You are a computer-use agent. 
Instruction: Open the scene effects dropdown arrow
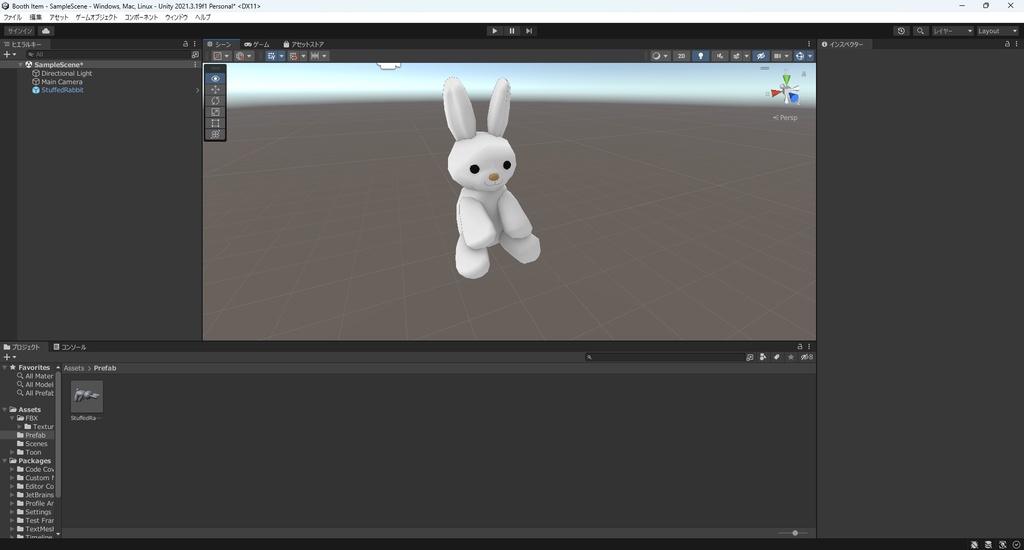pos(746,56)
